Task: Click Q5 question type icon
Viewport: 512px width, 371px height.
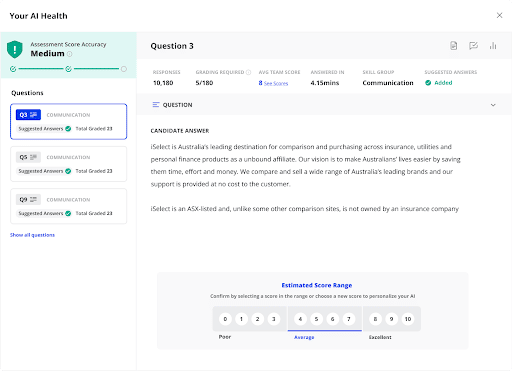Action: click(x=33, y=157)
